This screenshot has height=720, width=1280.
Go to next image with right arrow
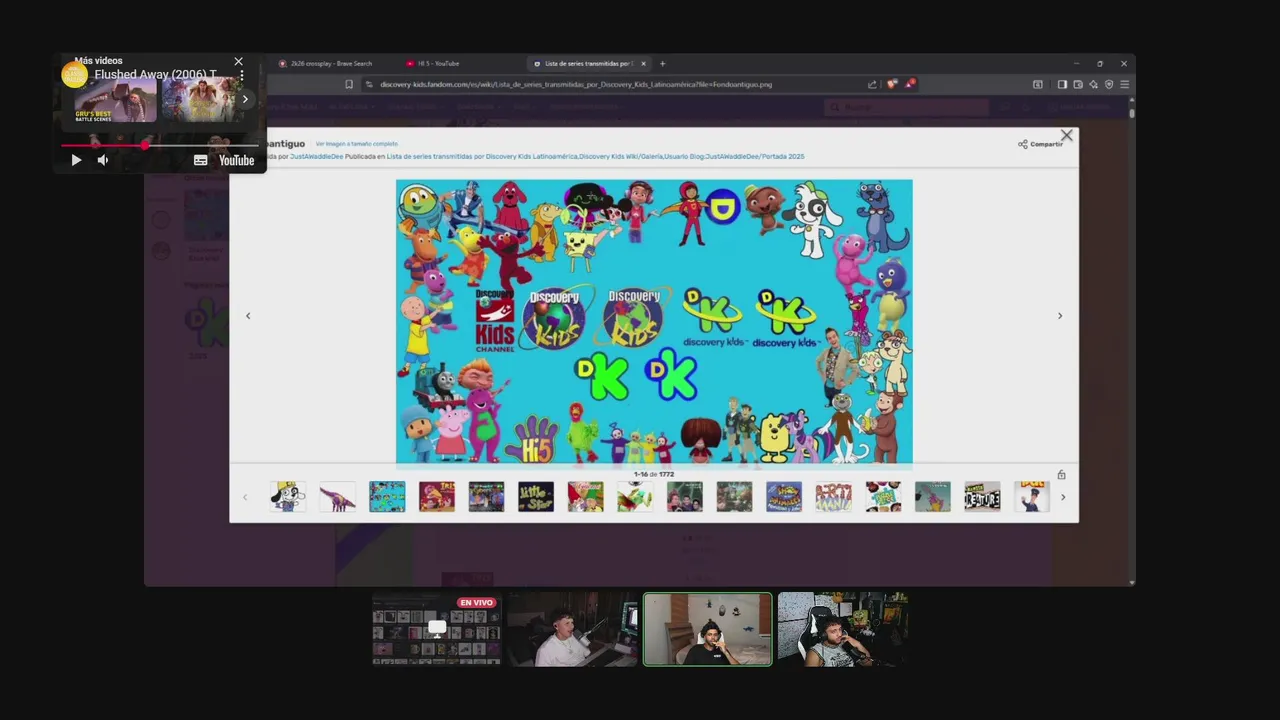pos(1060,316)
